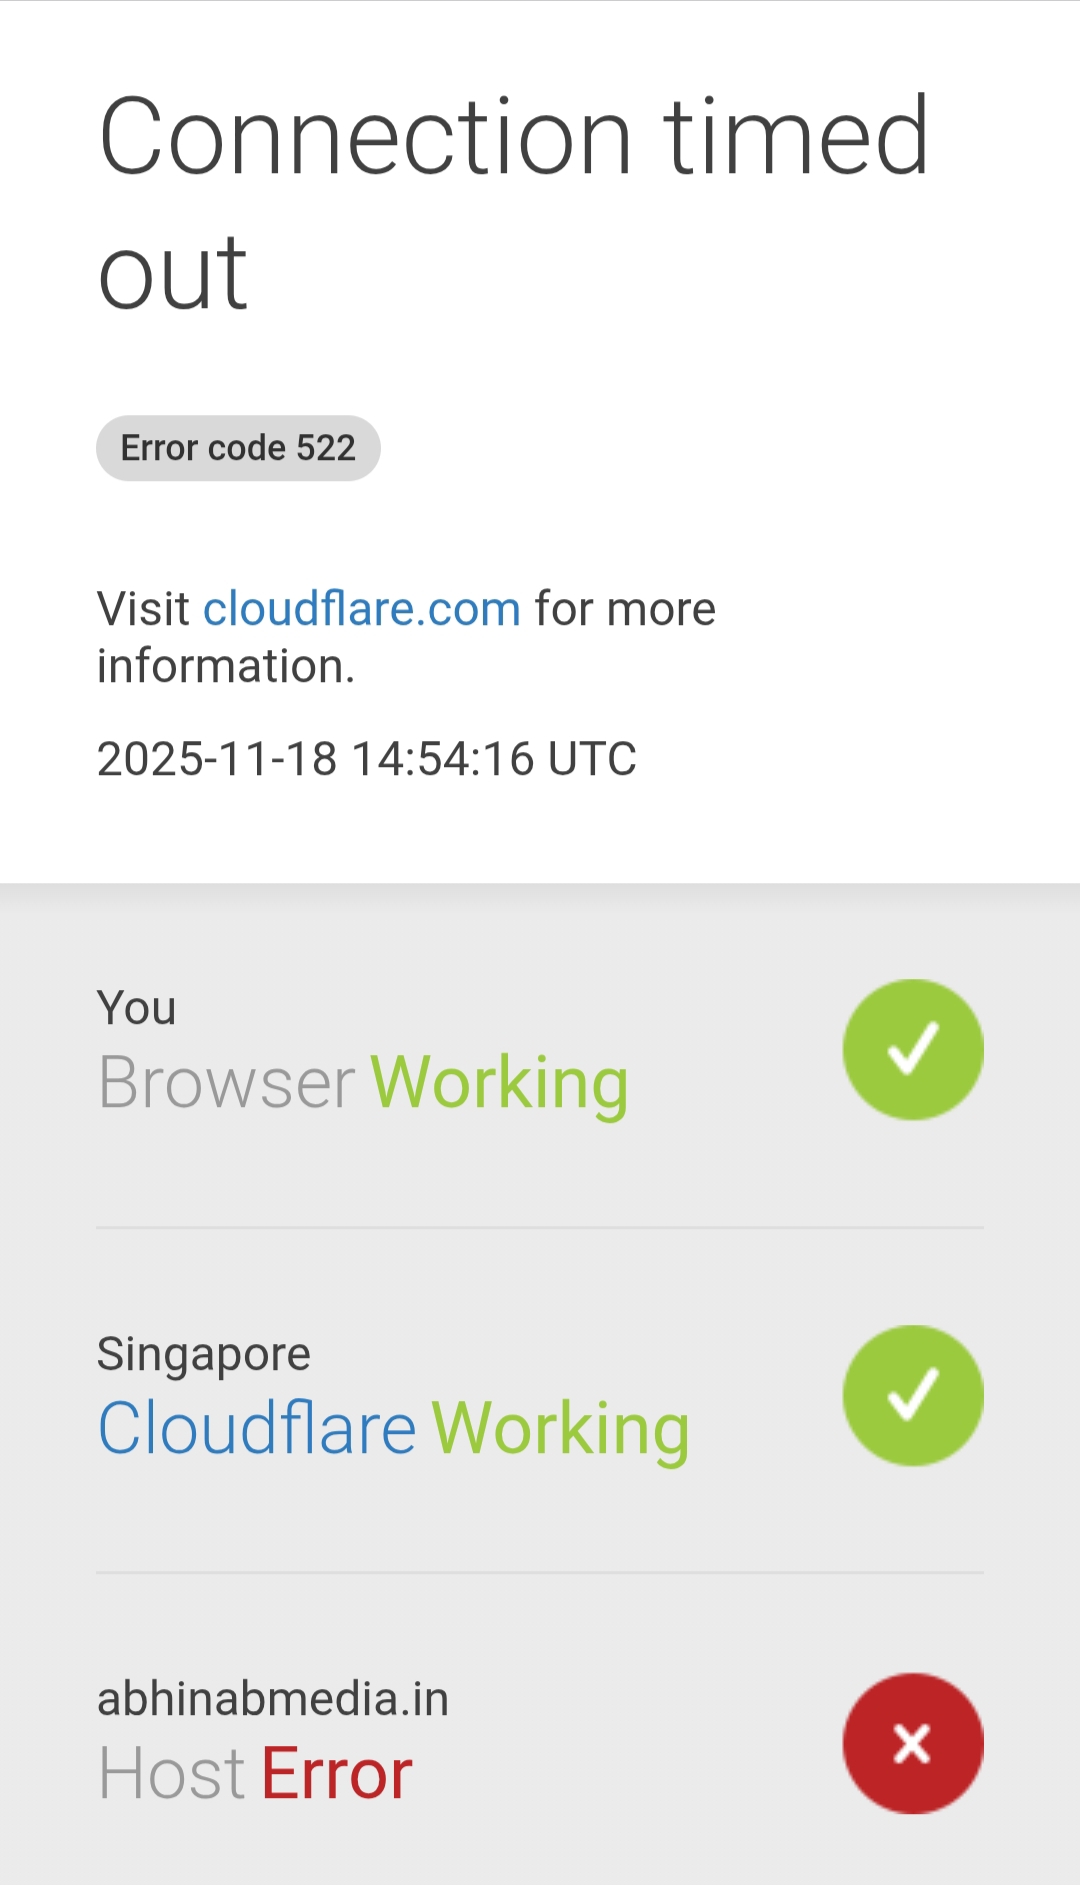Open the blue Cloudflare link under Singapore
This screenshot has height=1885, width=1080.
257,1428
